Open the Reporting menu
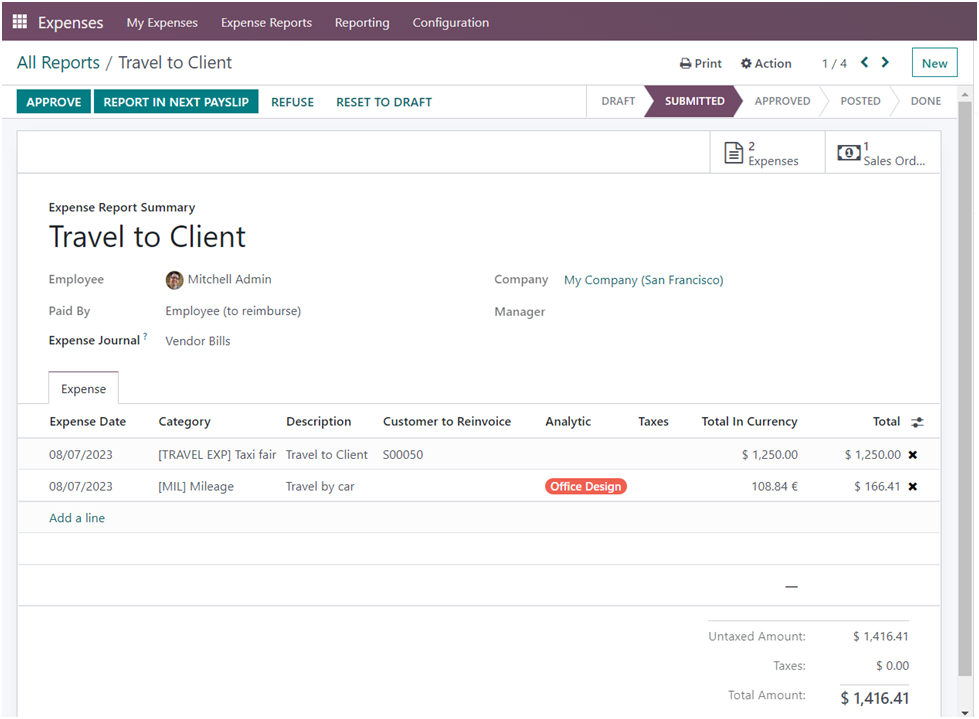Screen dimensions: 979x719 362,22
